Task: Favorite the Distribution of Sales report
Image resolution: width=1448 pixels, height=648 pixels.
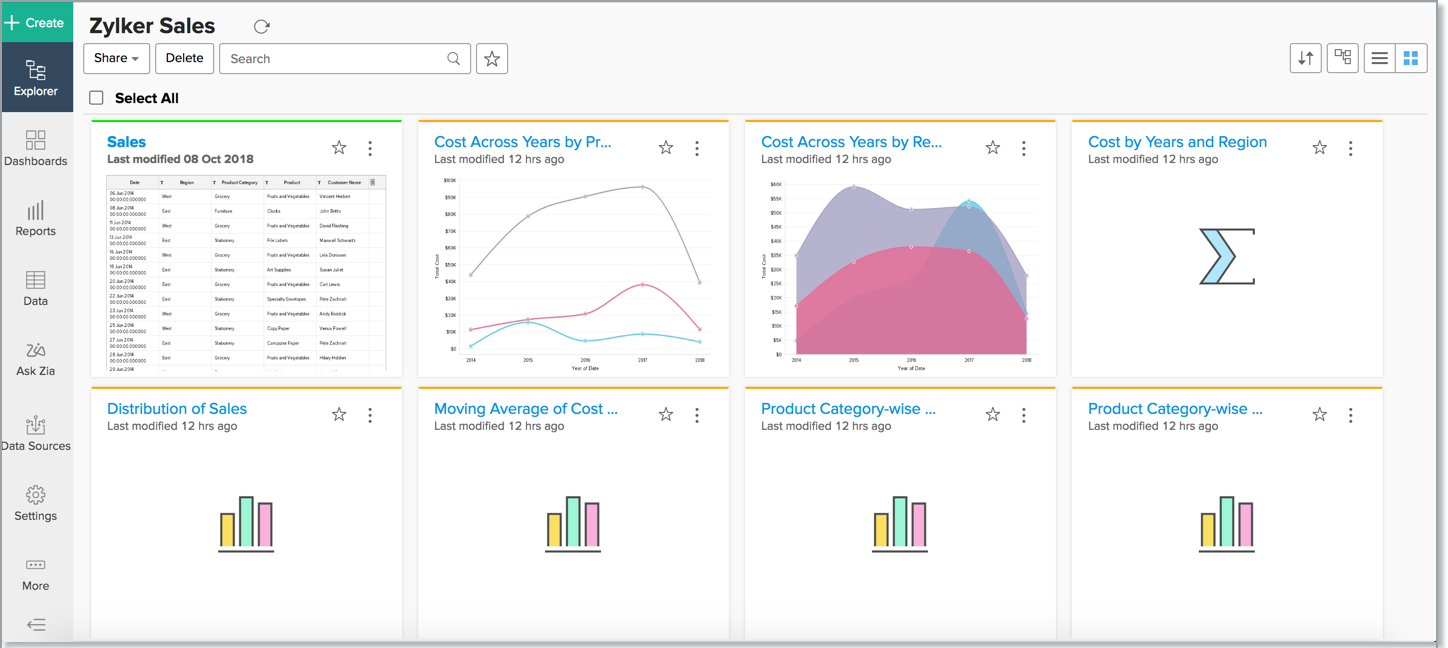Action: [x=339, y=415]
